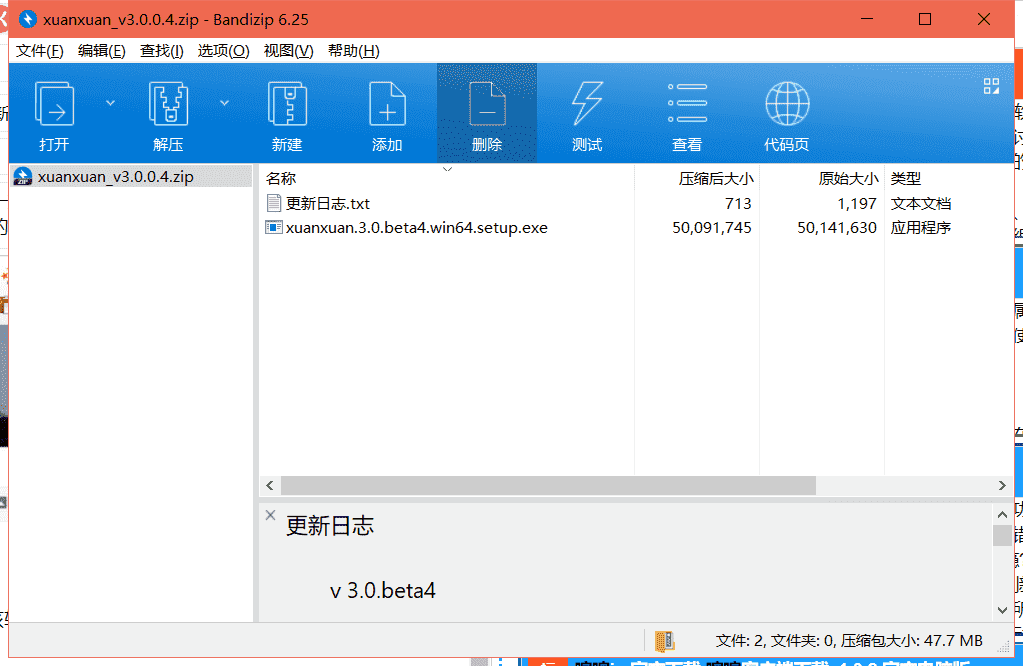1023x666 pixels.
Task: Click the Delete (删除) toolbar icon
Action: coord(487,104)
